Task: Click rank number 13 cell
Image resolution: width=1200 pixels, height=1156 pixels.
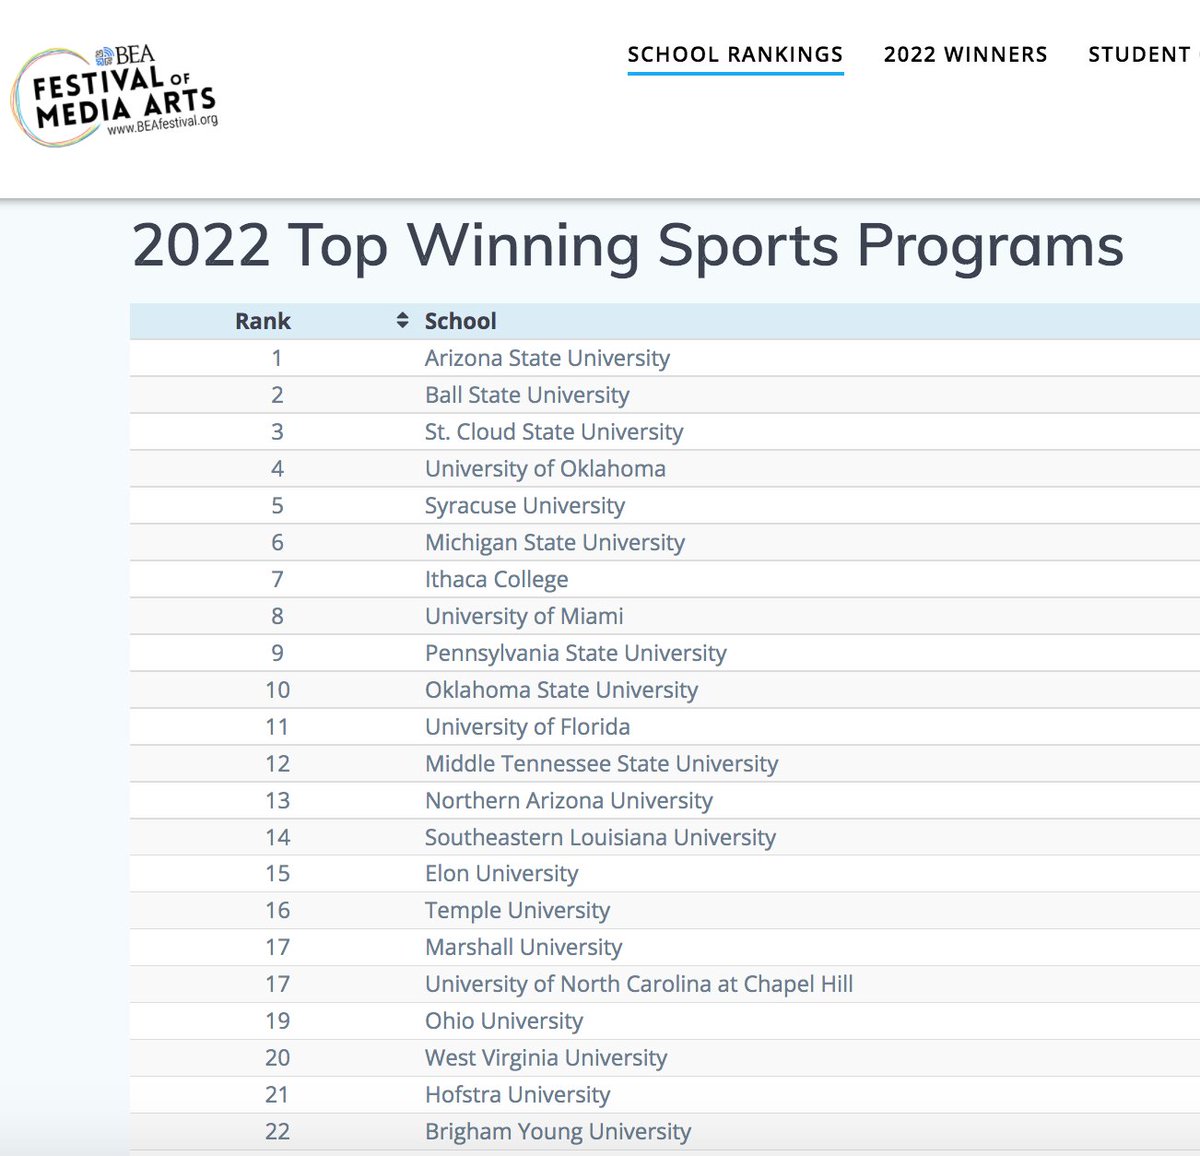Action: [x=277, y=801]
